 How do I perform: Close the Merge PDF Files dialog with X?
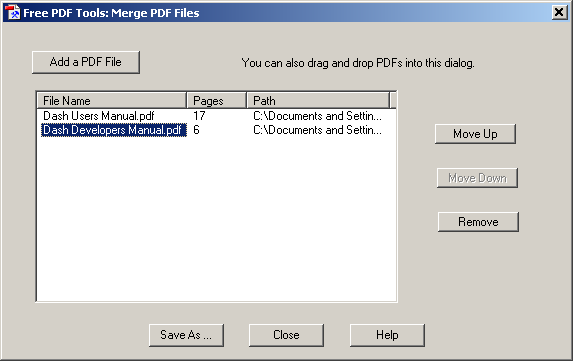[x=559, y=12]
